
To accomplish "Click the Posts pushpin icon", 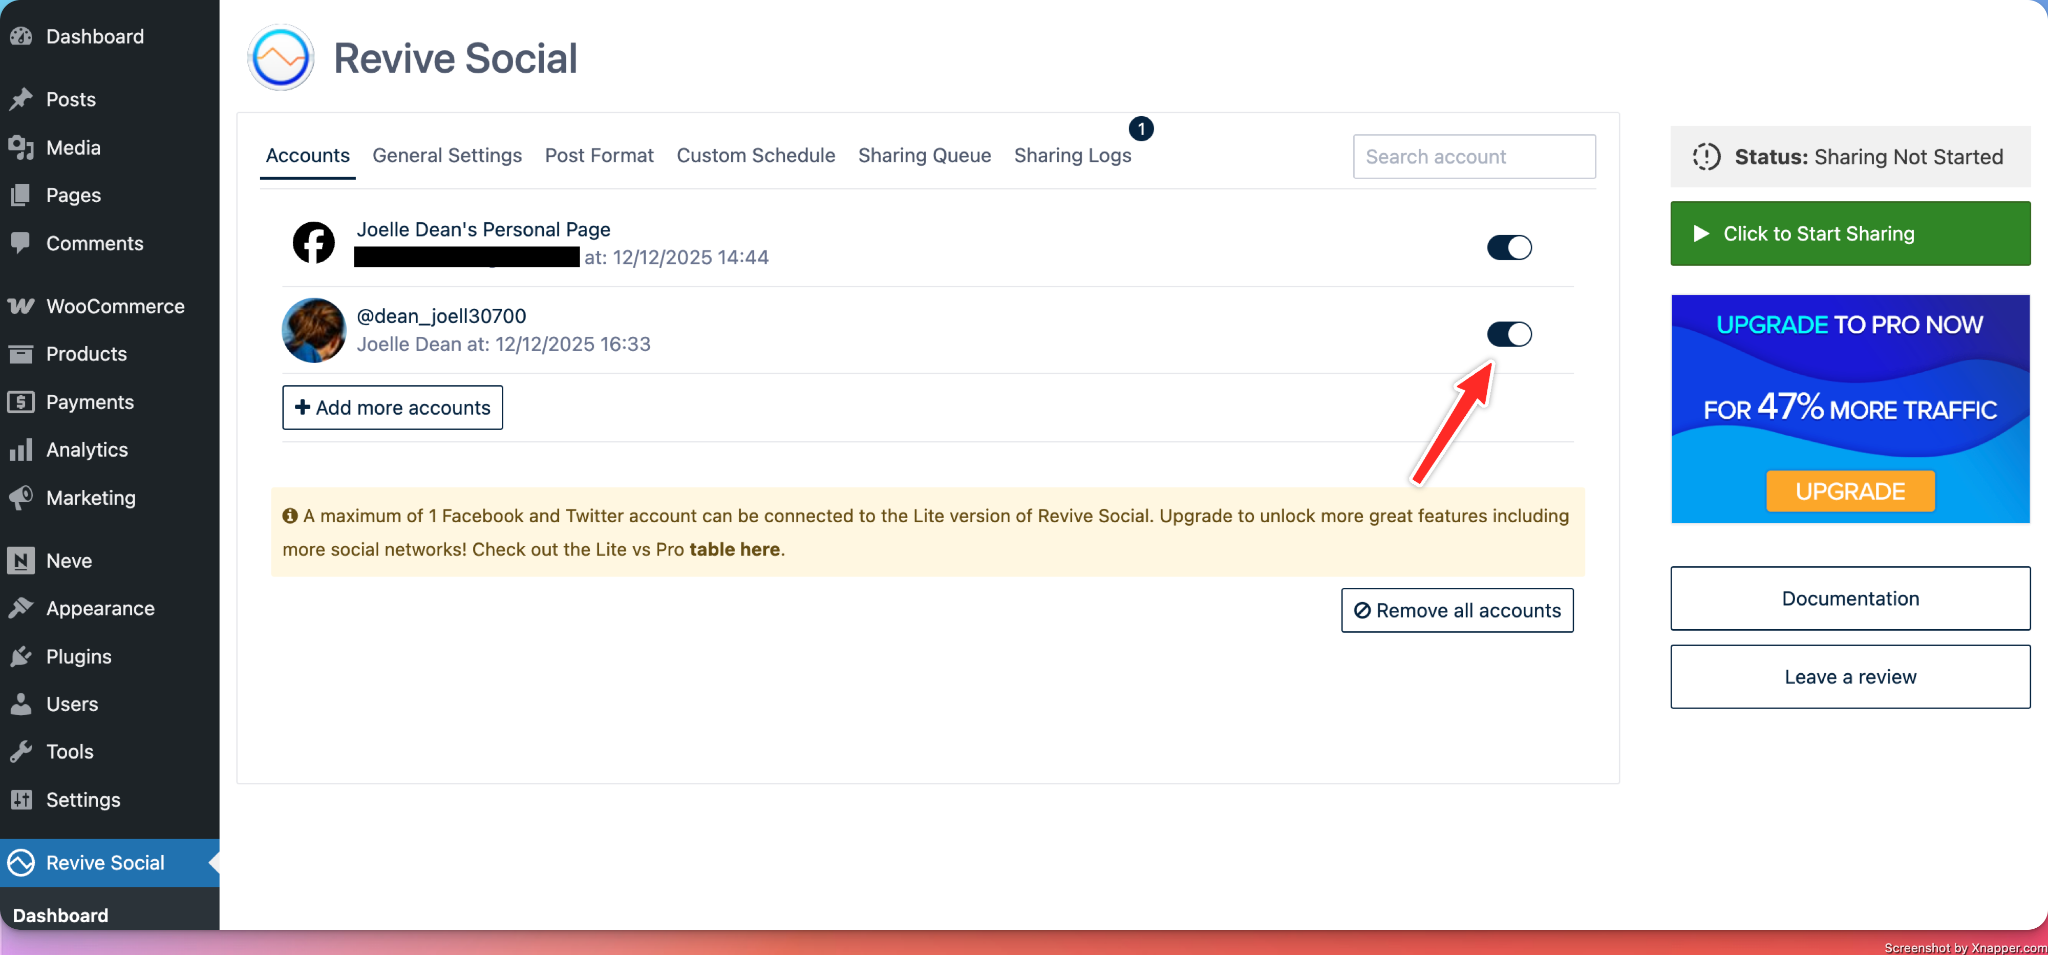I will [x=21, y=99].
